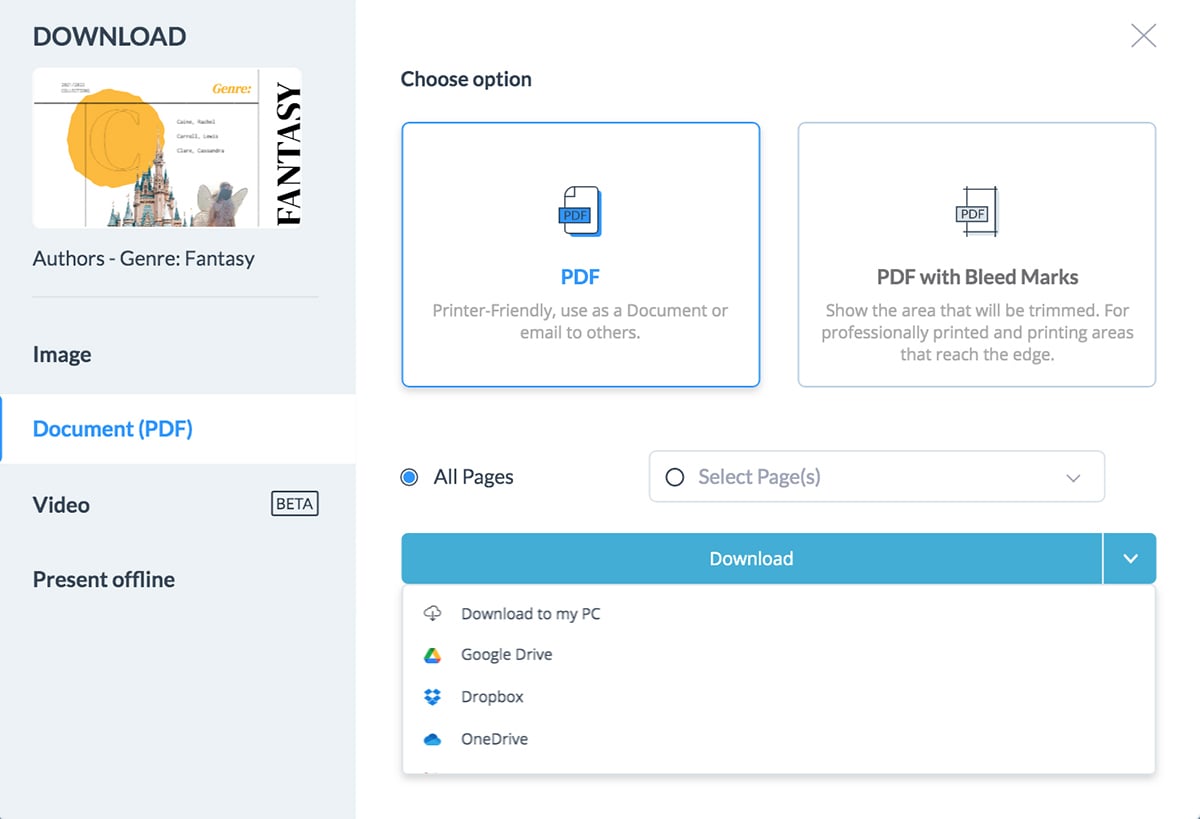Open the Download button arrow menu
The image size is (1200, 819).
[x=1130, y=559]
